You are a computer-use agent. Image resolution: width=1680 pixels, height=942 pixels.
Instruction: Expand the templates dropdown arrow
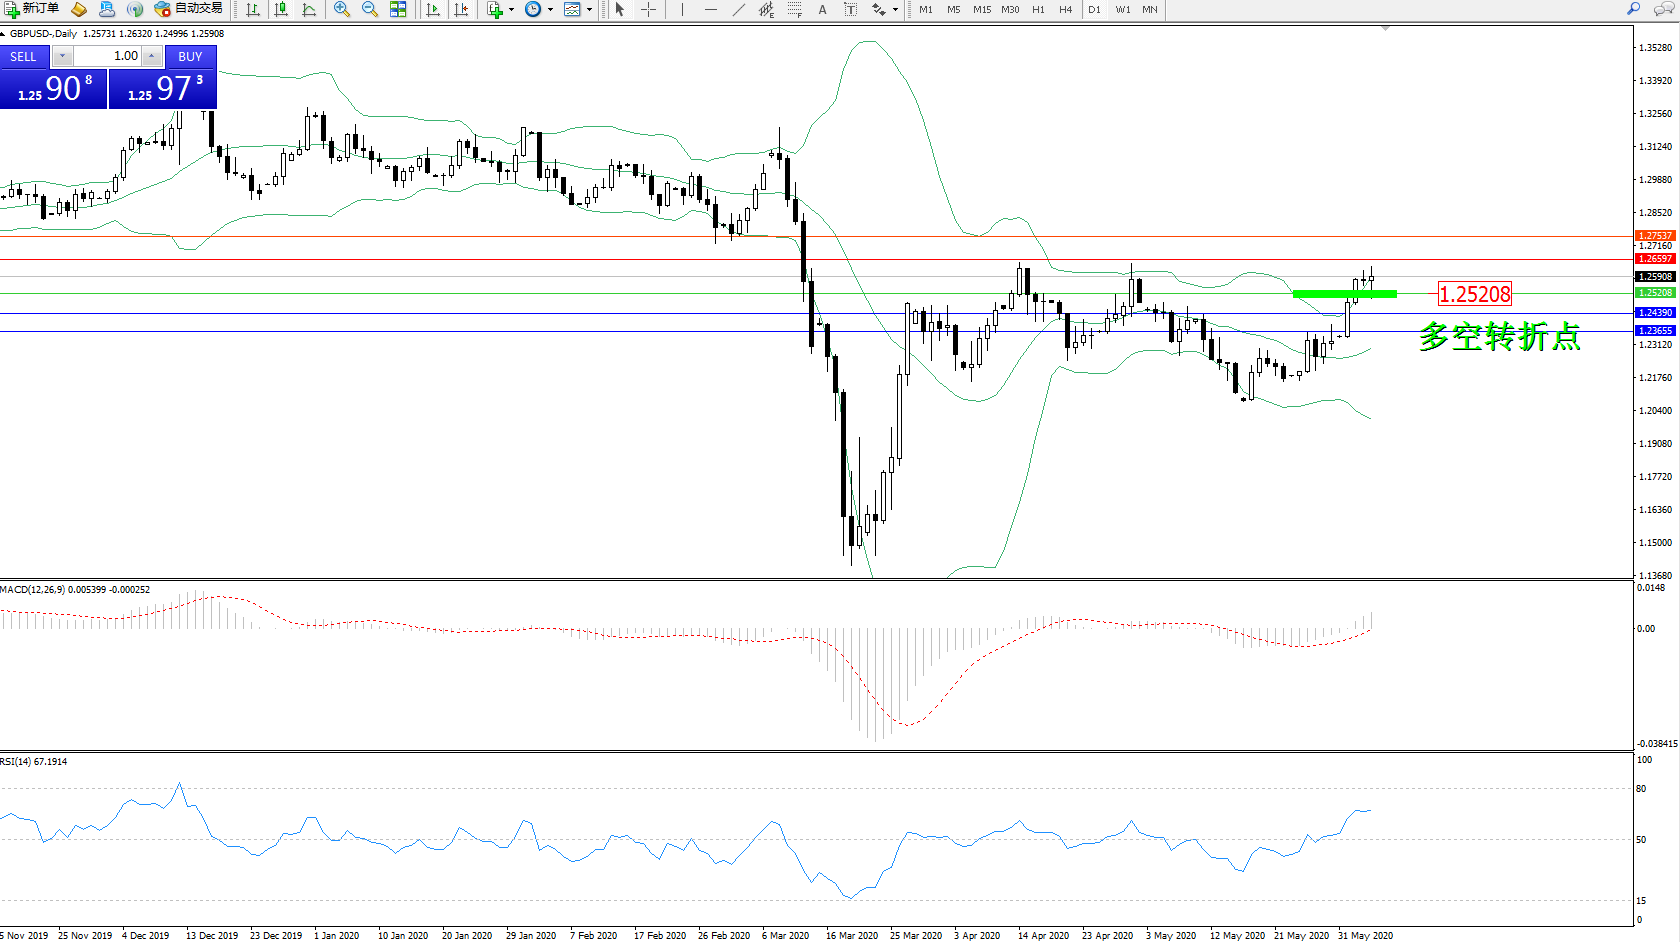[x=589, y=9]
